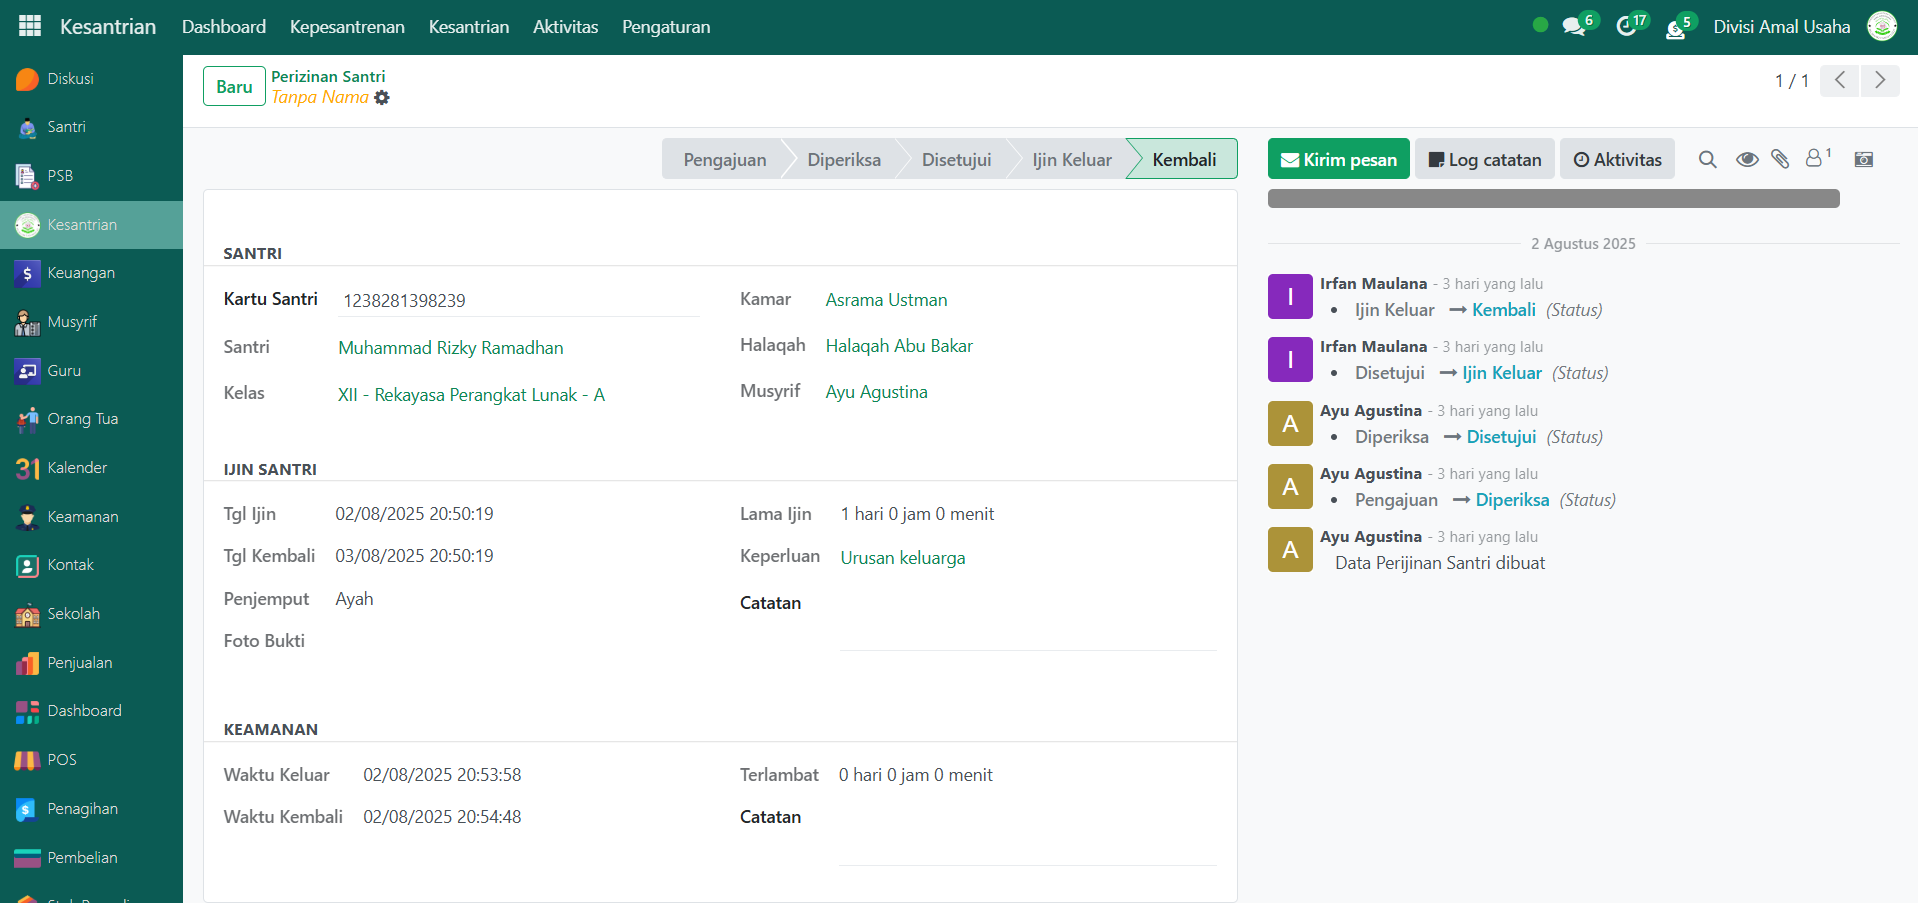Open Divisi Amal Usaha user menu
The width and height of the screenshot is (1918, 903).
(x=1781, y=27)
